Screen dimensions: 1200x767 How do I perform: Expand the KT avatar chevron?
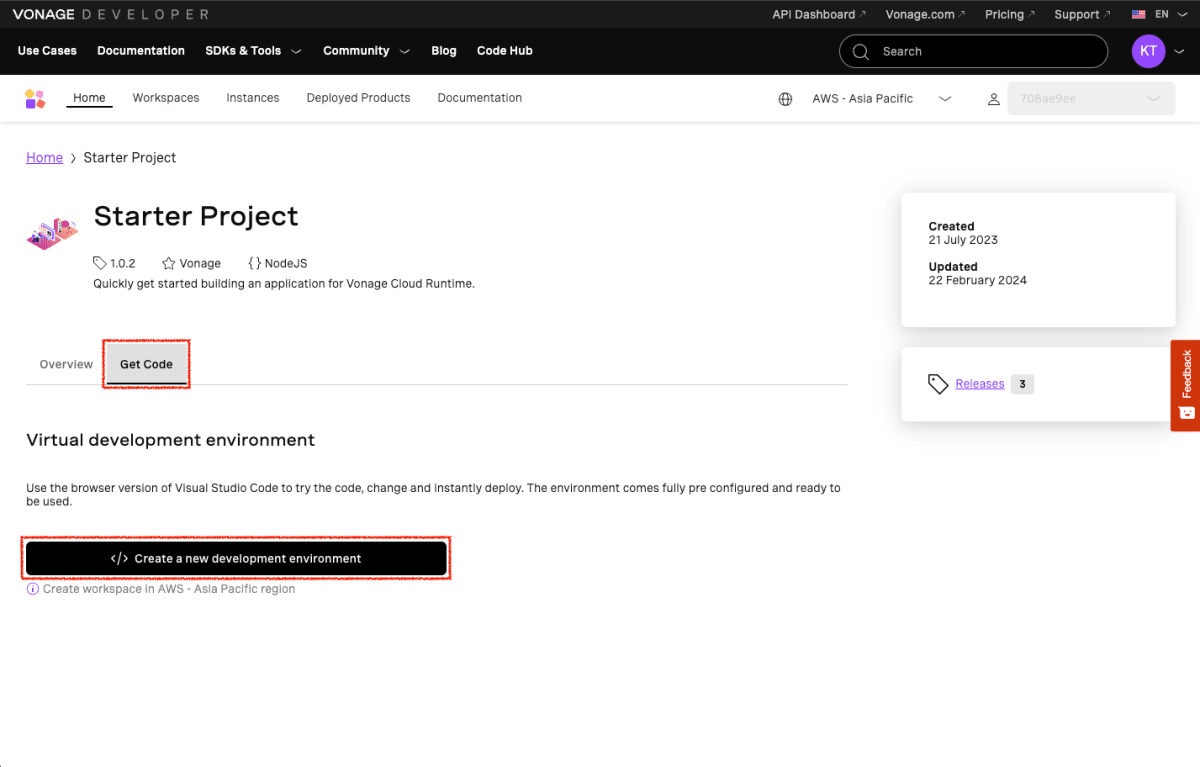point(1181,51)
